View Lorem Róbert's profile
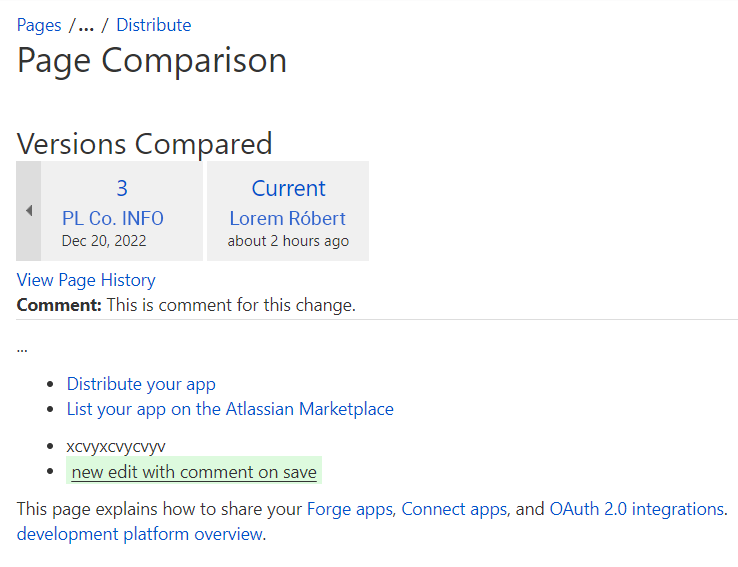Screen dimensions: 738x567 point(287,218)
